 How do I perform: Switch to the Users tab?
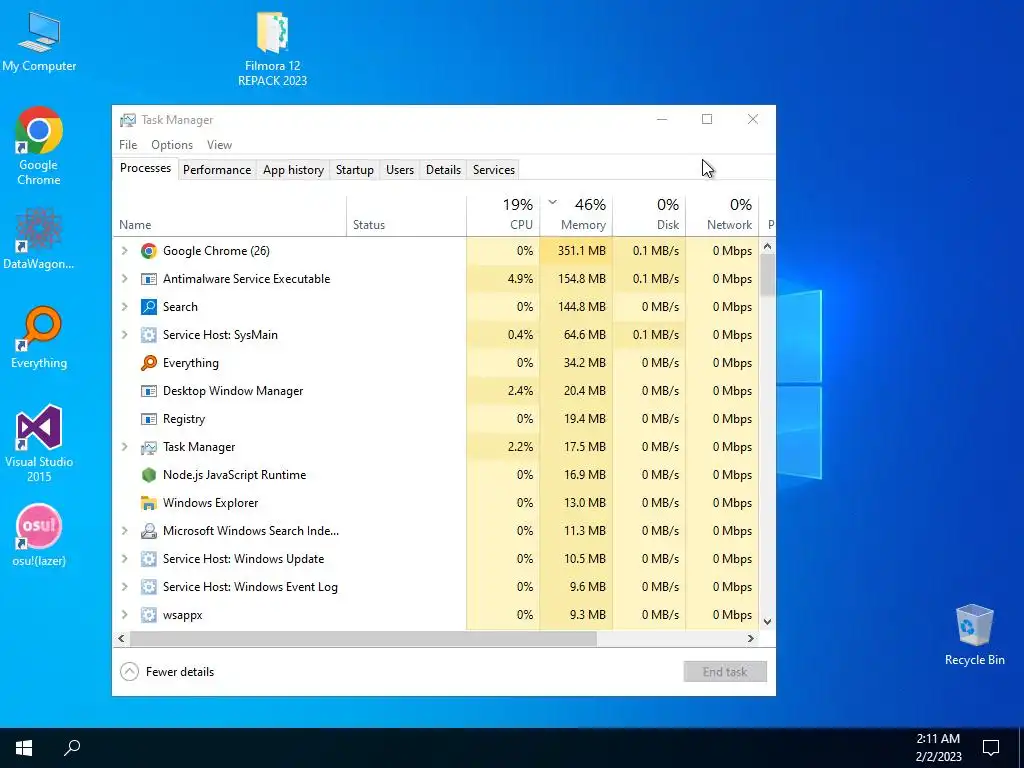coord(400,170)
